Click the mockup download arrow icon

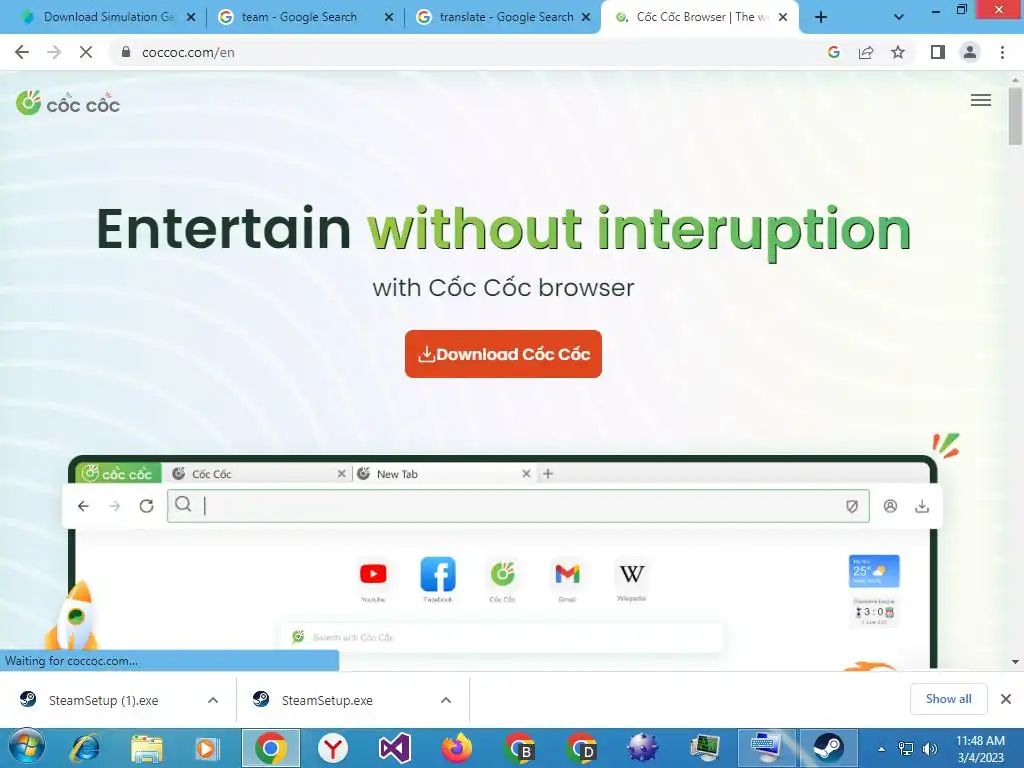click(921, 506)
